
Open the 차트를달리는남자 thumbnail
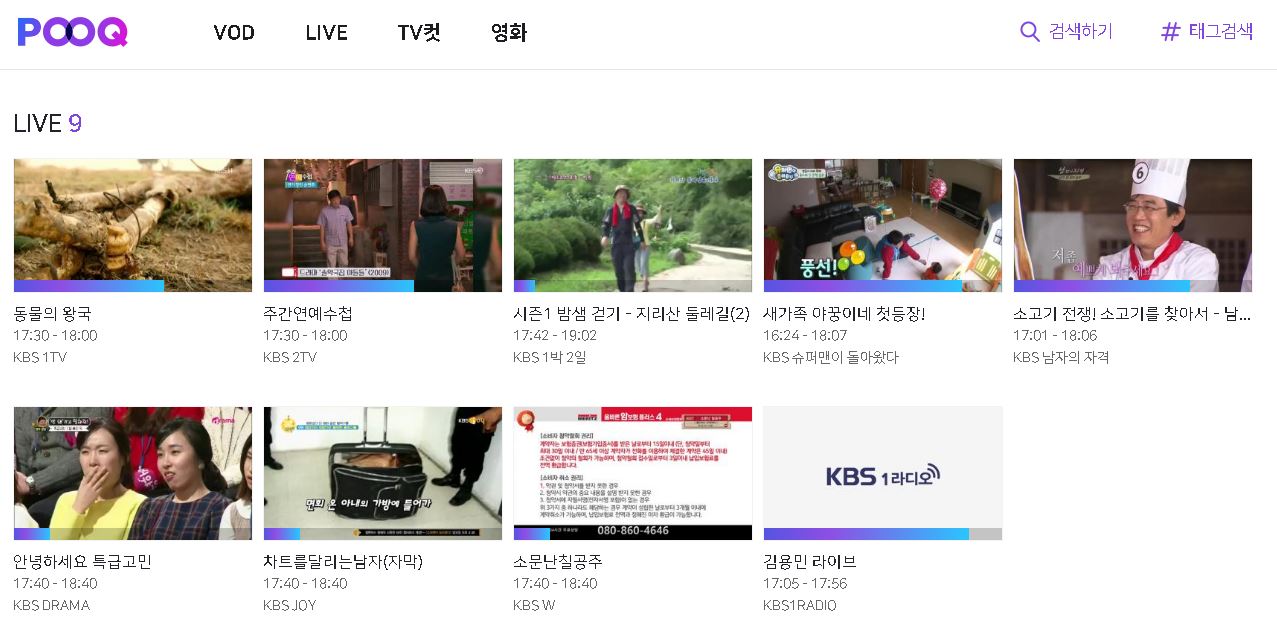tap(383, 473)
